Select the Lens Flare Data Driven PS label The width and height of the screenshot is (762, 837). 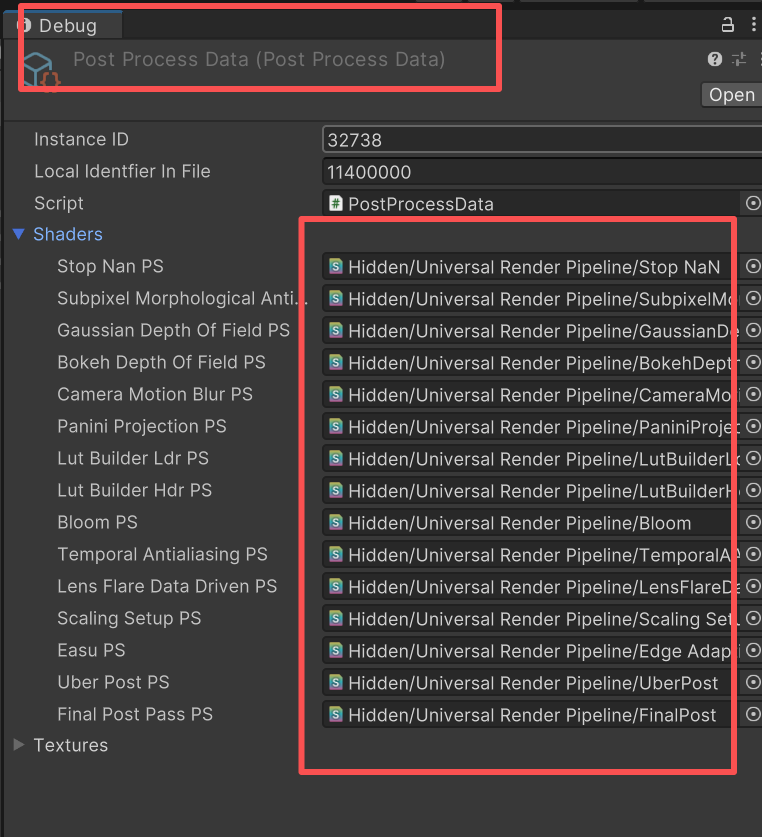point(167,586)
